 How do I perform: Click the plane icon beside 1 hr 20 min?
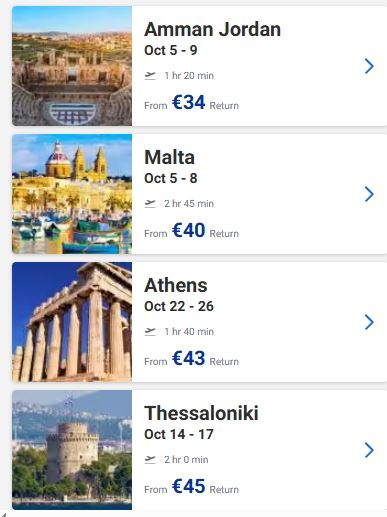(x=150, y=76)
